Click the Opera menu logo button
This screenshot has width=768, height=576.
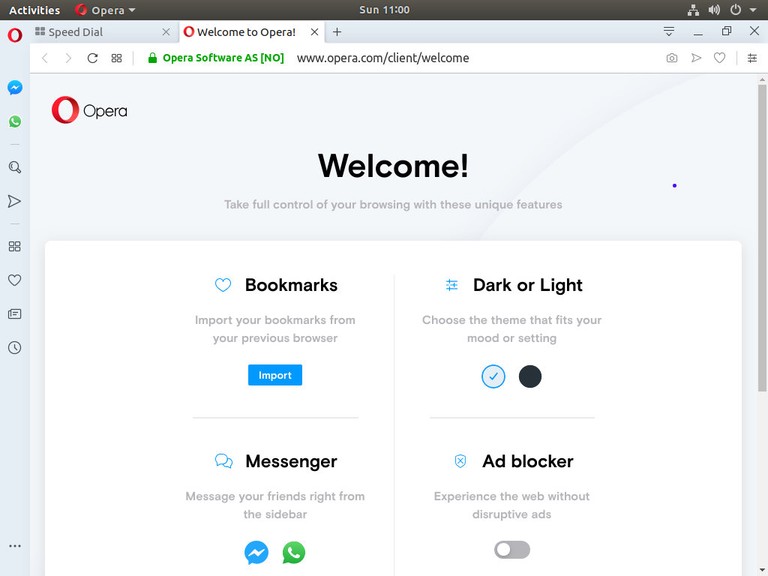[15, 35]
